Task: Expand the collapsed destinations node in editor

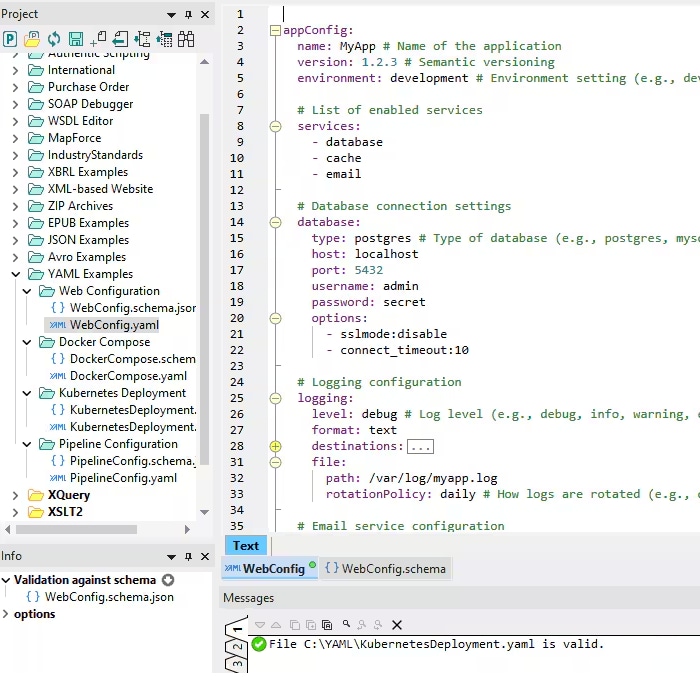Action: click(x=276, y=446)
